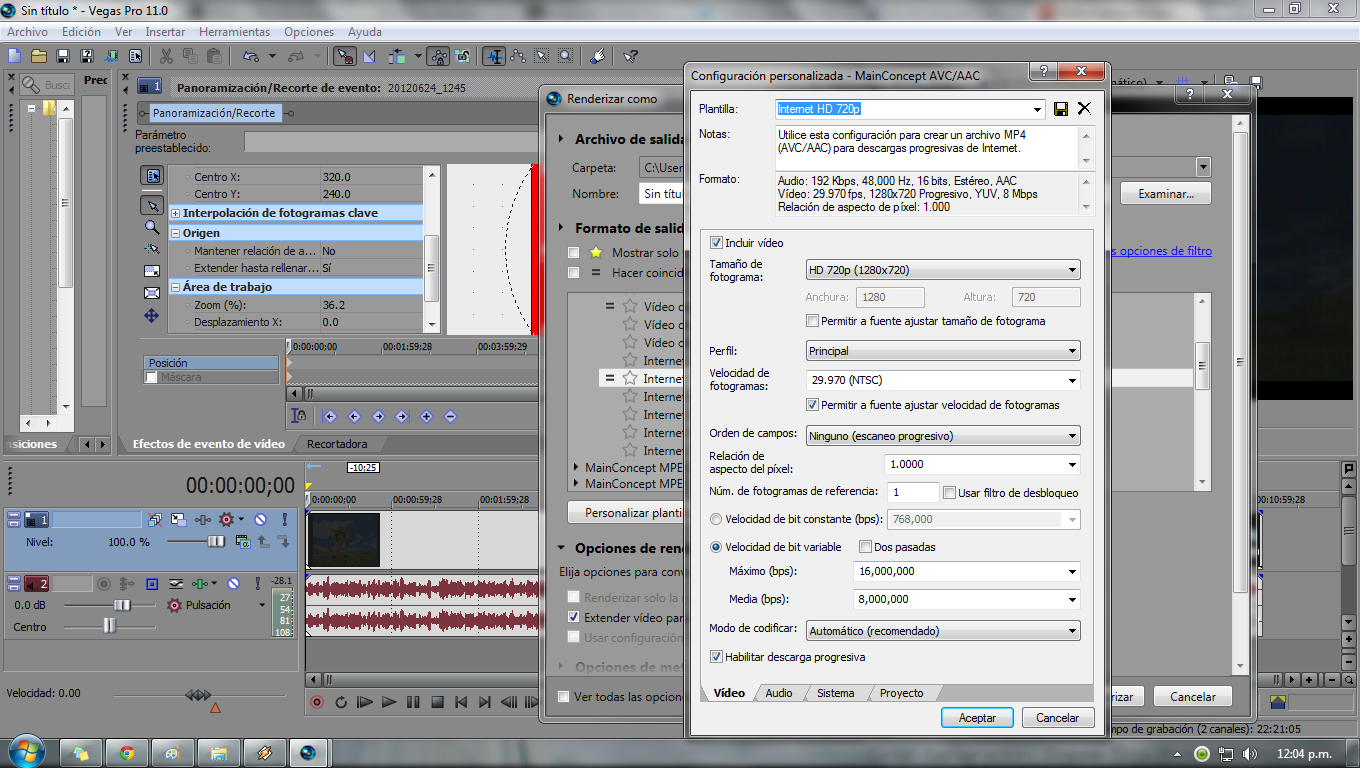The image size is (1360, 768).
Task: Open the Plantilla template dropdown
Action: point(1039,108)
